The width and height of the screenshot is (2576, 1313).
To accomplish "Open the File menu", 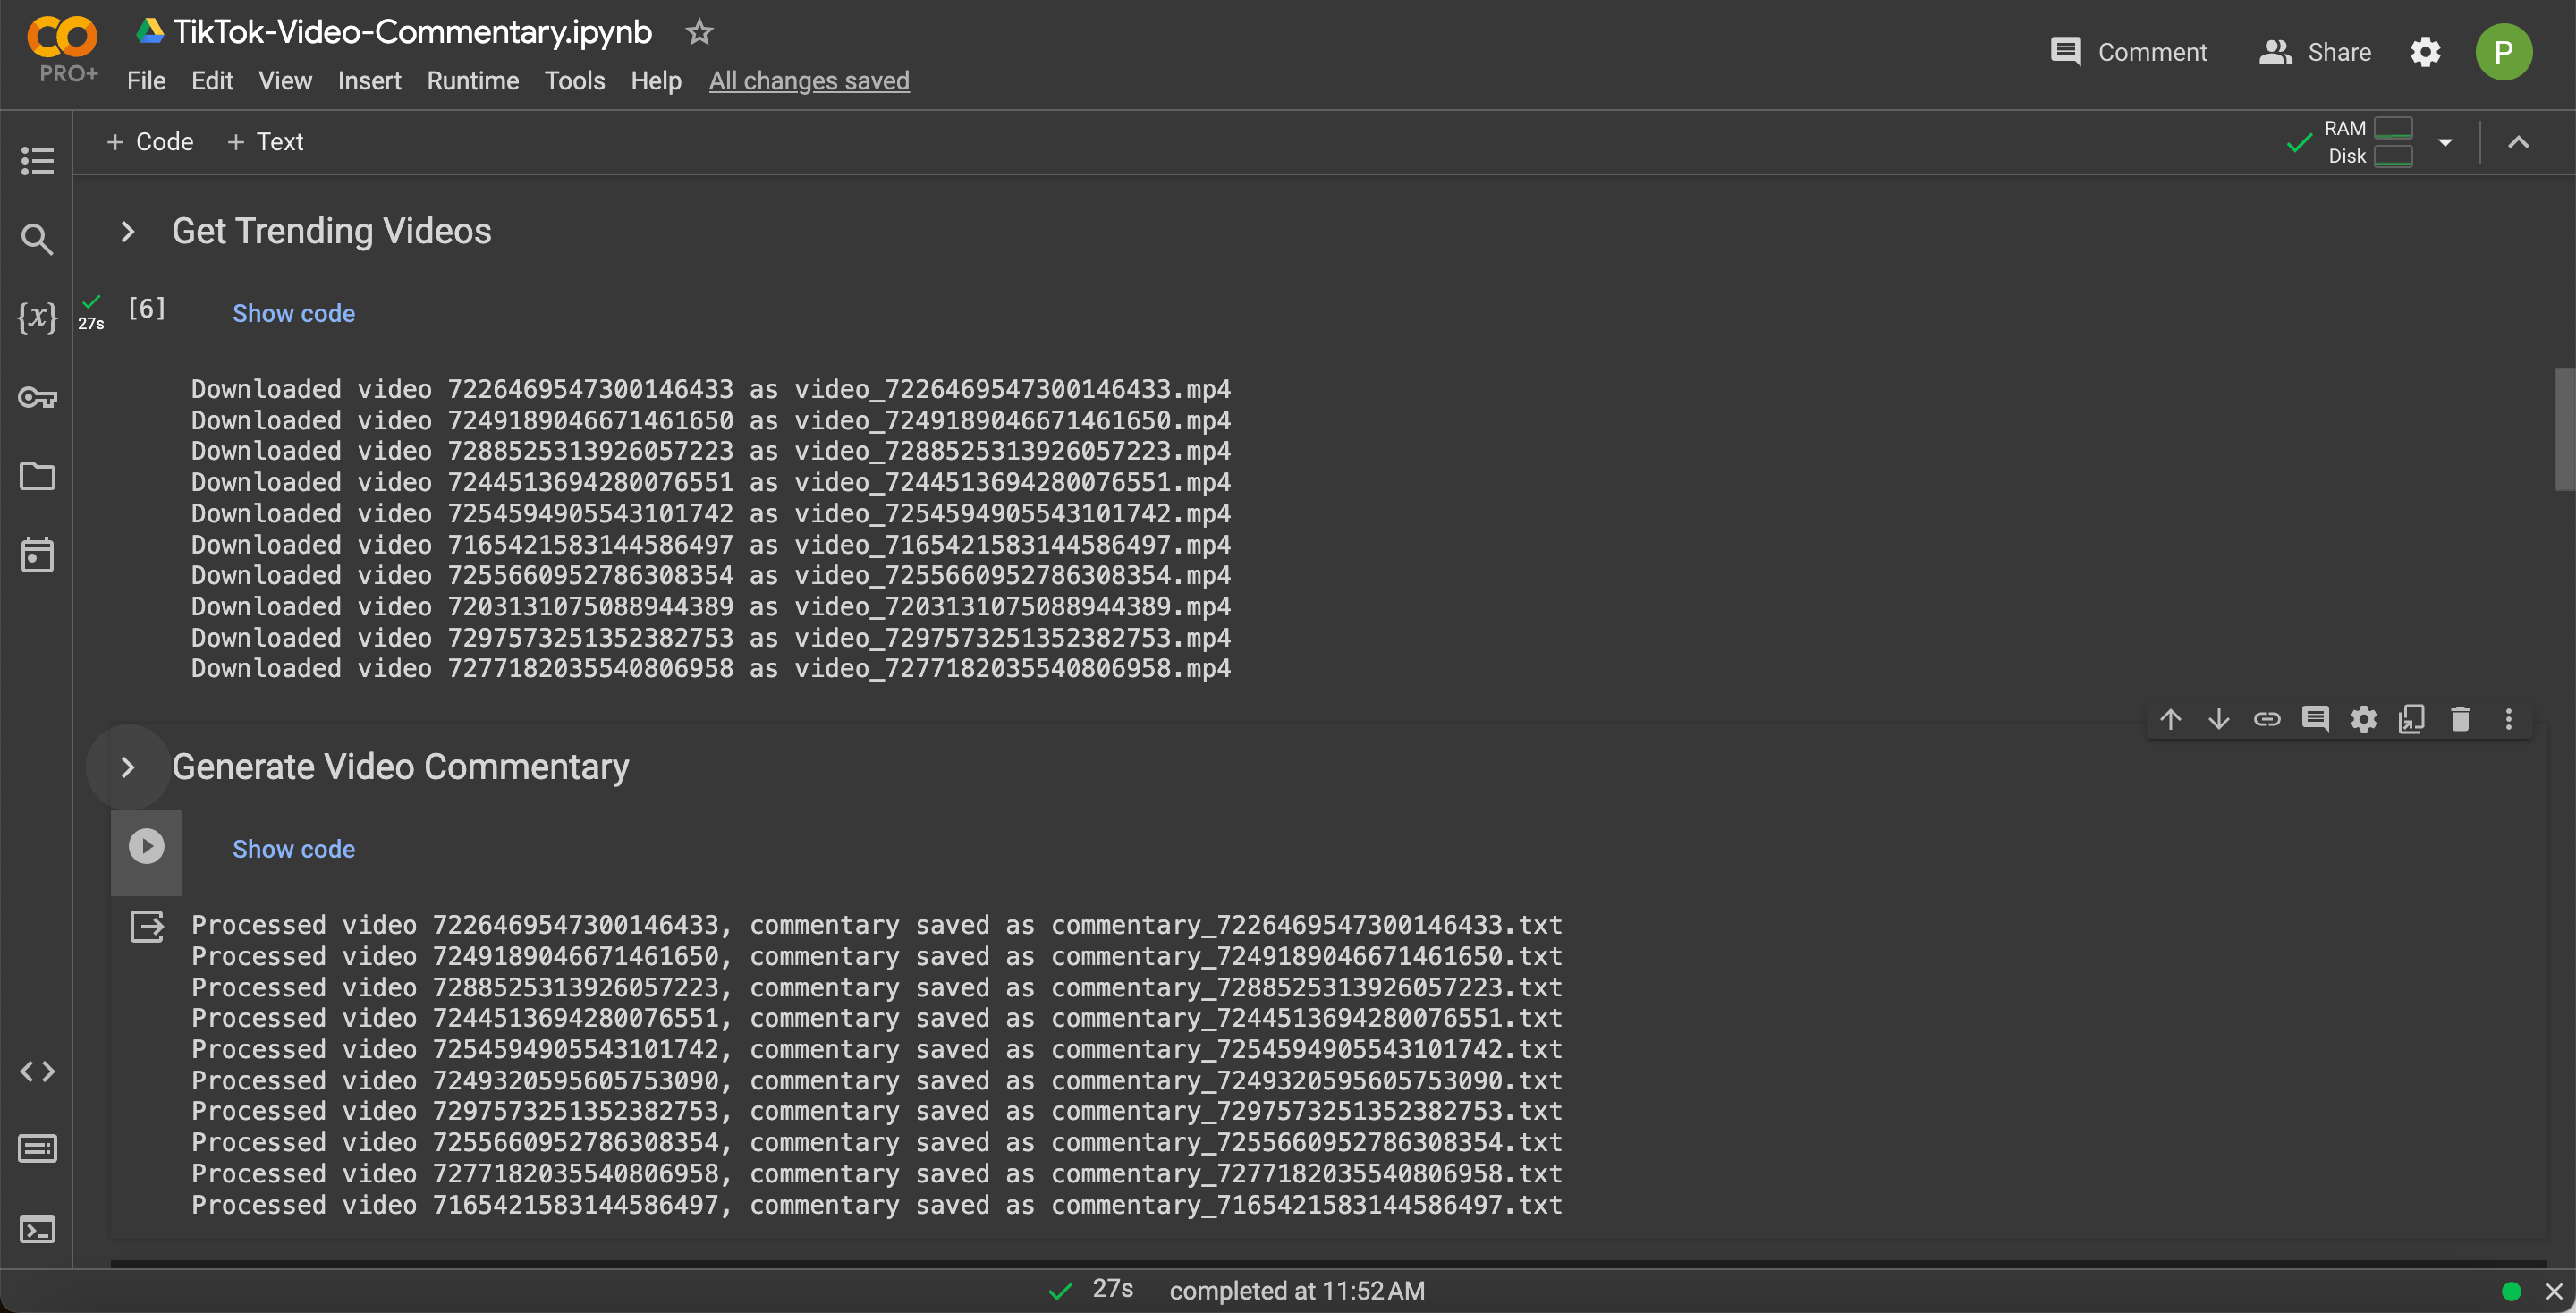I will (146, 81).
